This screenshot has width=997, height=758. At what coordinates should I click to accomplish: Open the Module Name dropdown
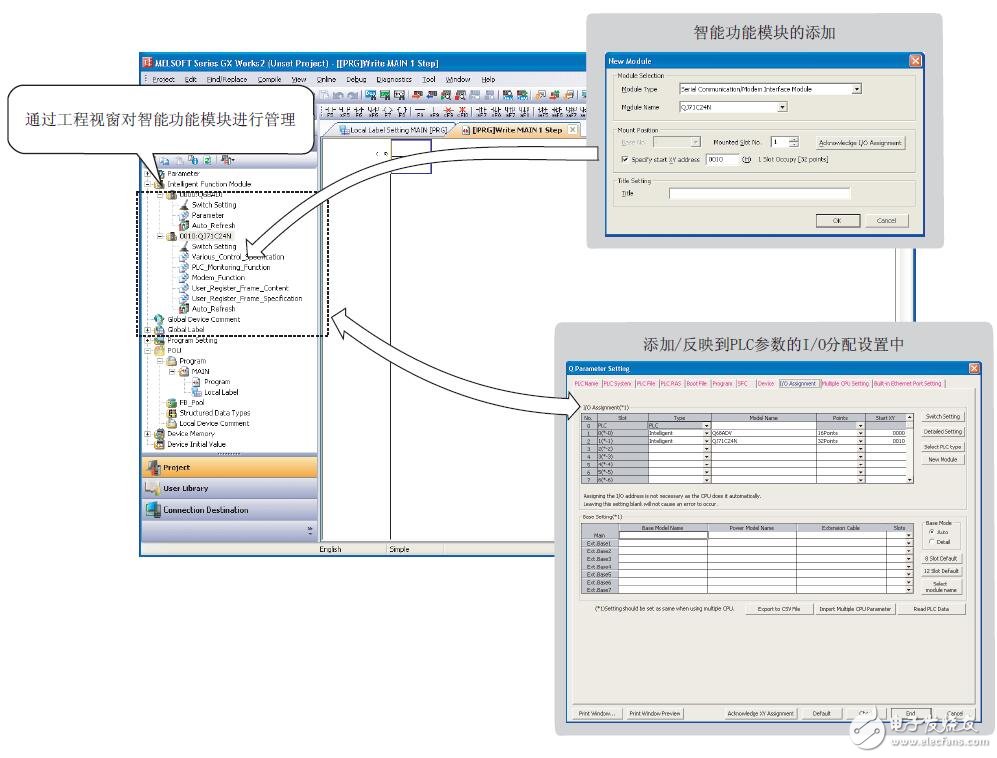tap(782, 107)
